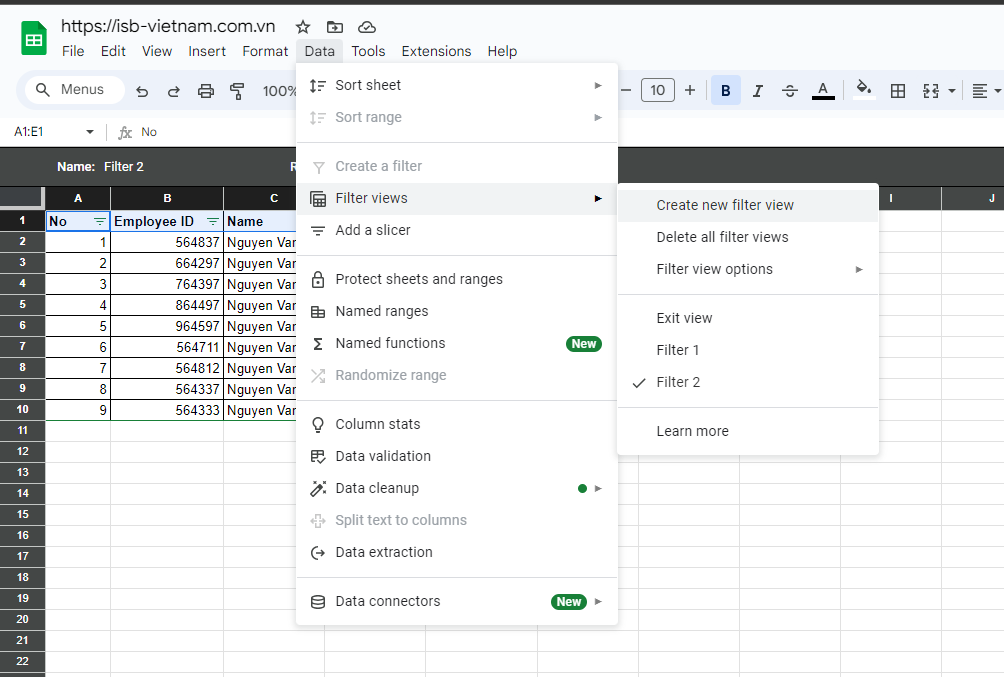This screenshot has height=677, width=1004.
Task: Toggle italic formatting button
Action: point(758,91)
